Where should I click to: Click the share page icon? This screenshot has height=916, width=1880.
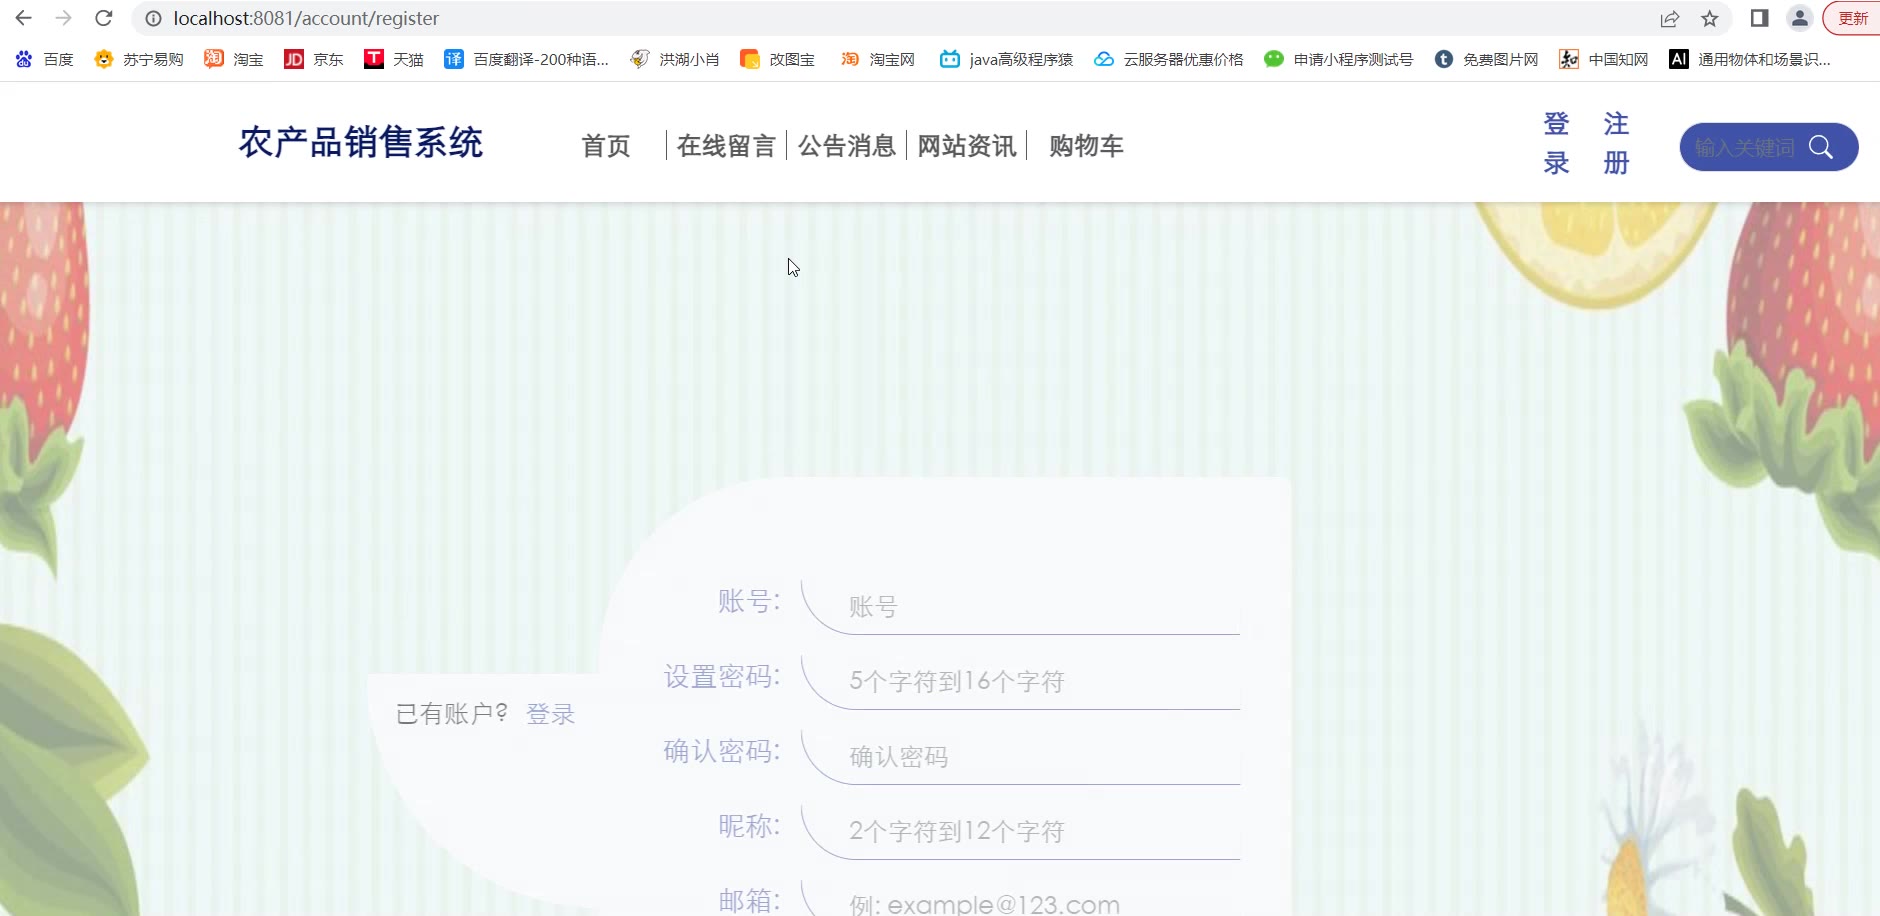point(1670,18)
